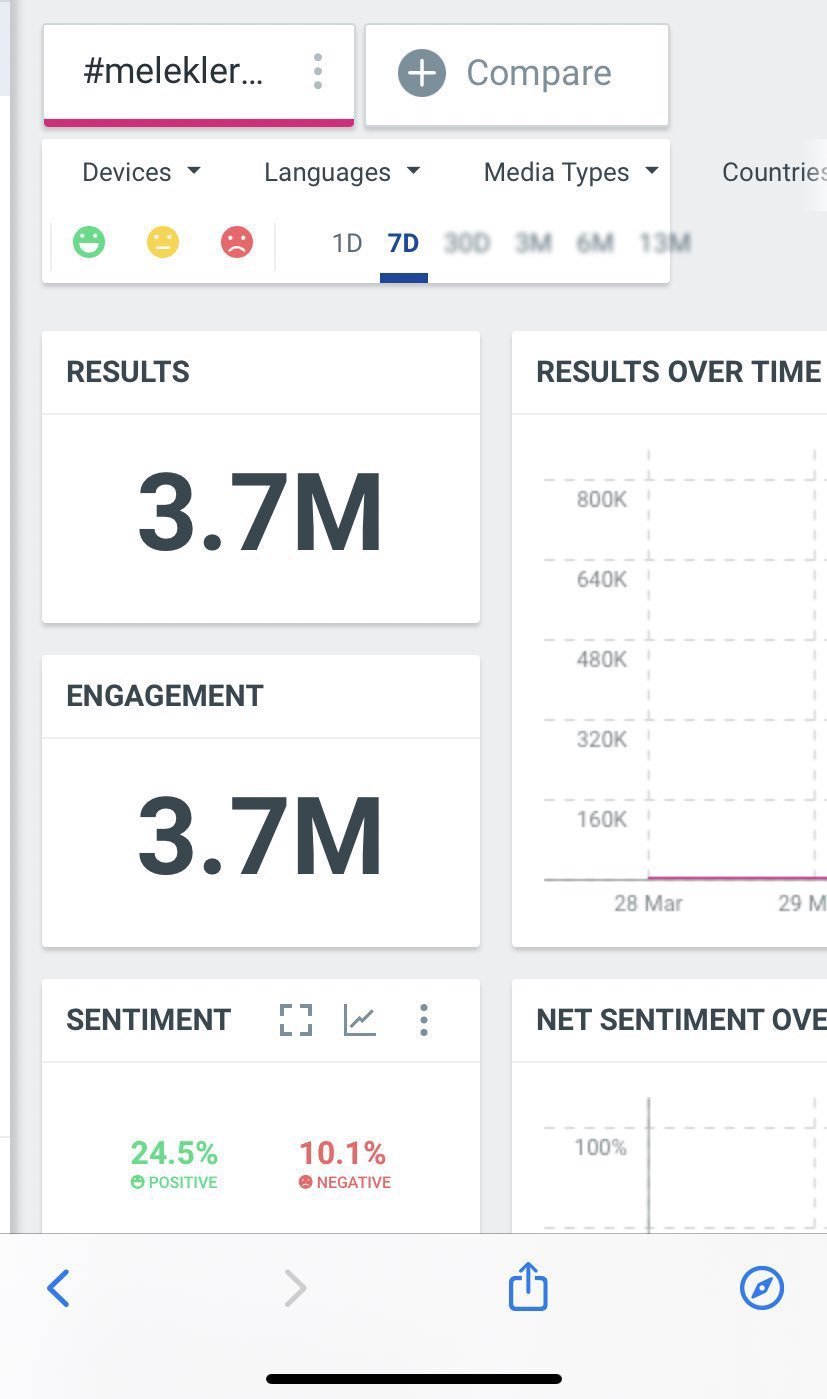
Task: Switch Sentiment card to line chart view
Action: [359, 1020]
